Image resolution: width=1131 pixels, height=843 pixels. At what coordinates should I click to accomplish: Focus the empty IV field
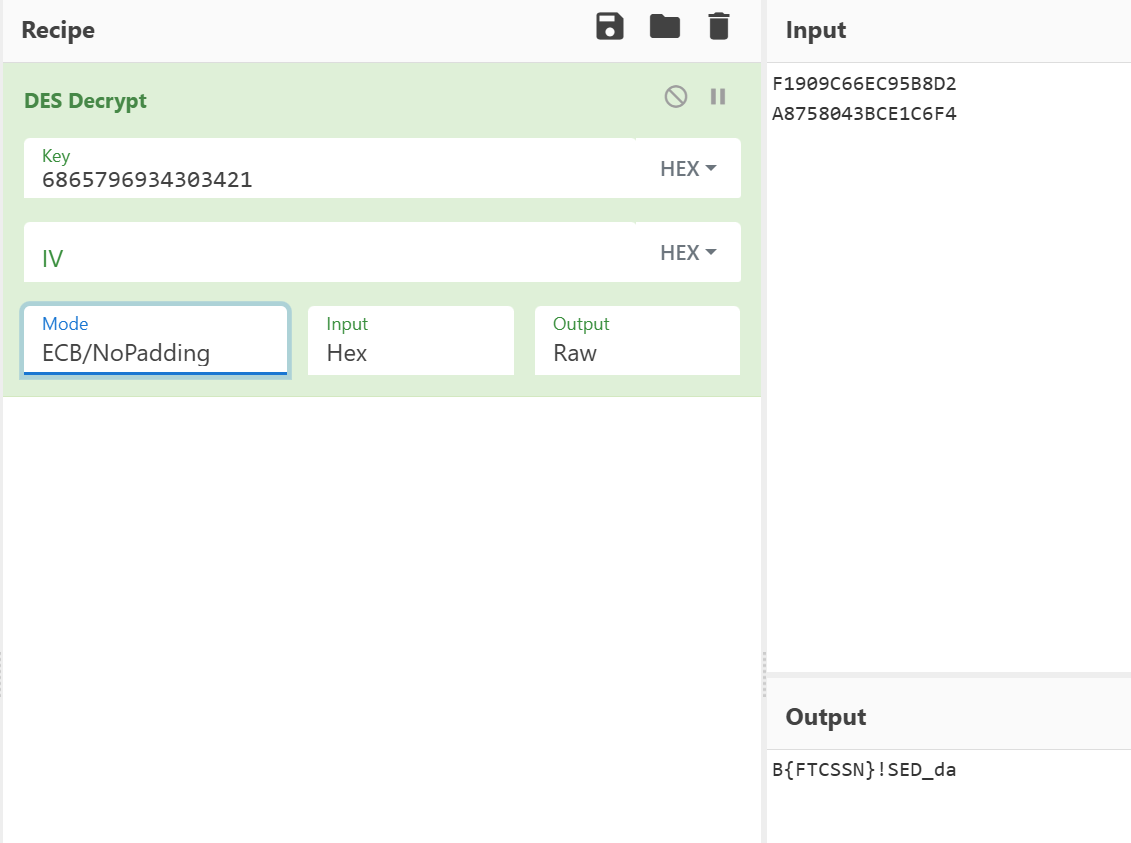pos(330,257)
